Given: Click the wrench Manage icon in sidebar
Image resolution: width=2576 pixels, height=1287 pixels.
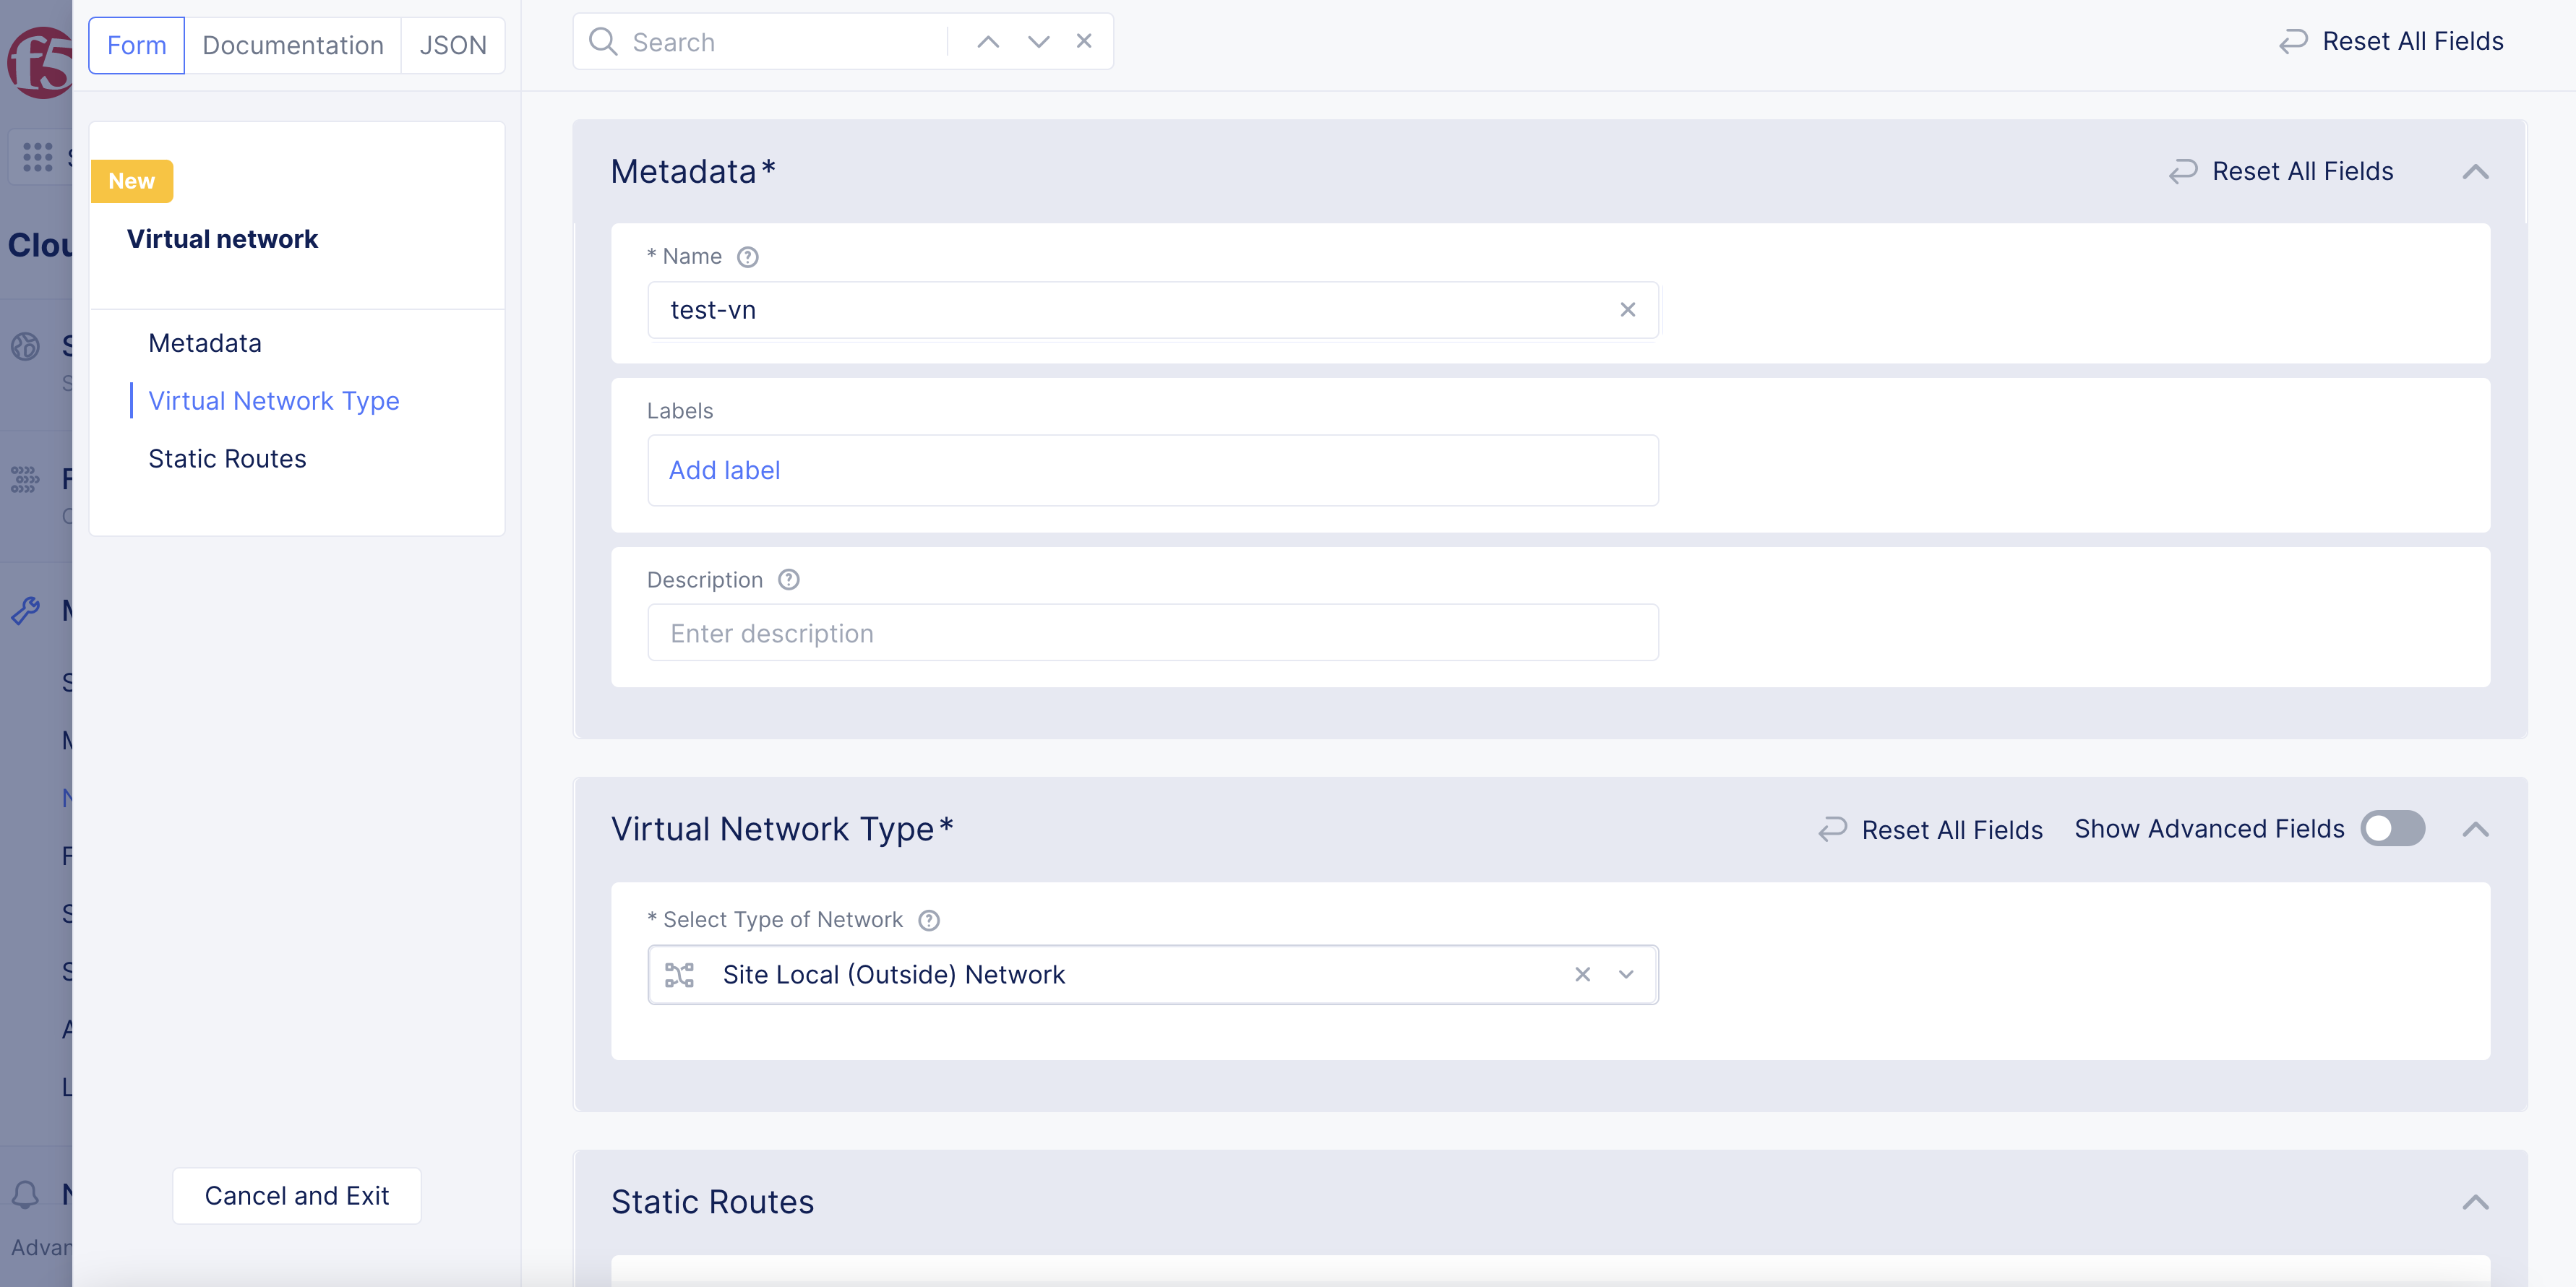Looking at the screenshot, I should point(26,610).
